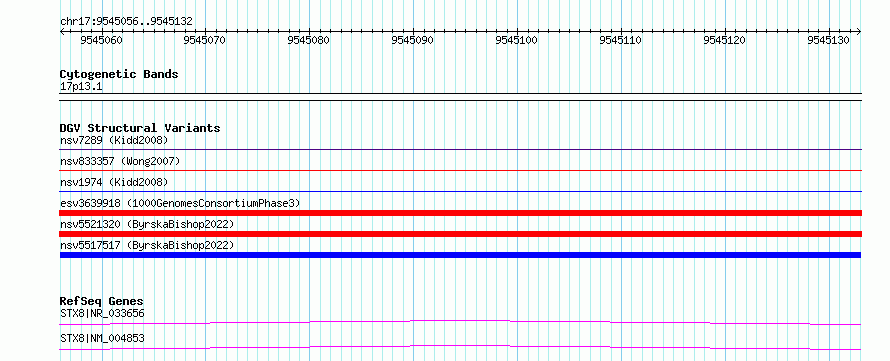The height and width of the screenshot is (361, 890).
Task: Click ruler position 9545080
Action: click(x=309, y=40)
